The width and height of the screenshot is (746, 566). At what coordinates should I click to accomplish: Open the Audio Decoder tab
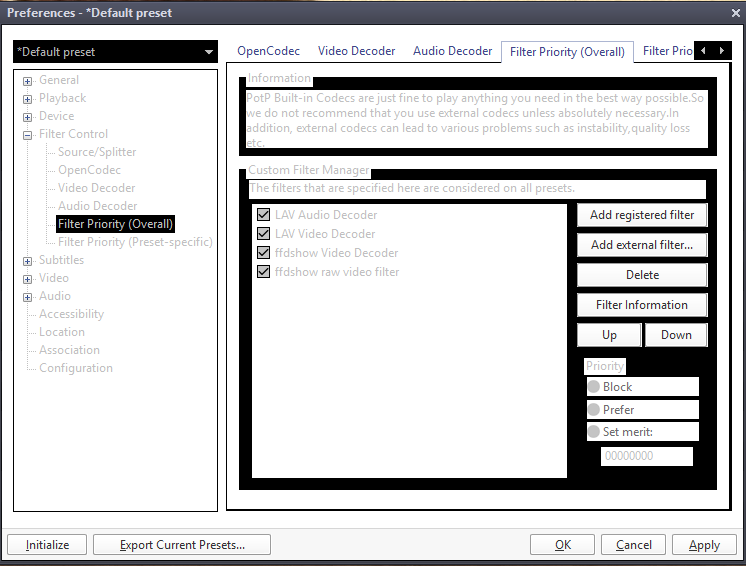453,51
